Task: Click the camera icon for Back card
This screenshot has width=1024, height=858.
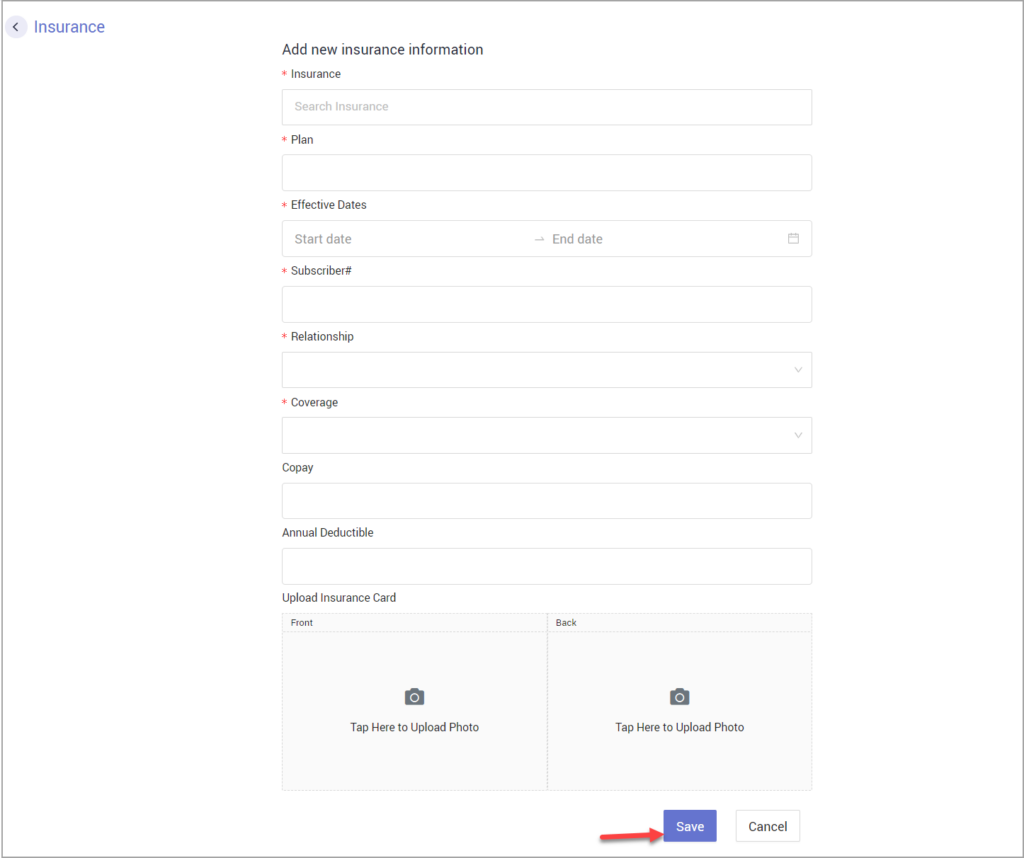Action: 679,697
